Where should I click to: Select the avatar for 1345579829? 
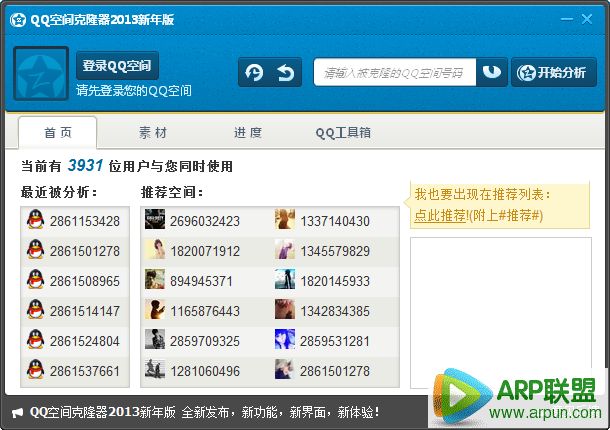tap(285, 249)
